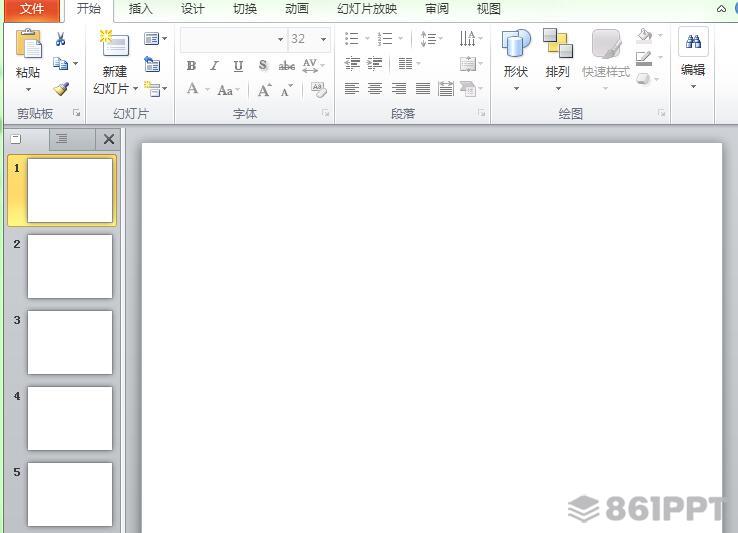Collapse the ribbon with the caret button

[x=721, y=9]
